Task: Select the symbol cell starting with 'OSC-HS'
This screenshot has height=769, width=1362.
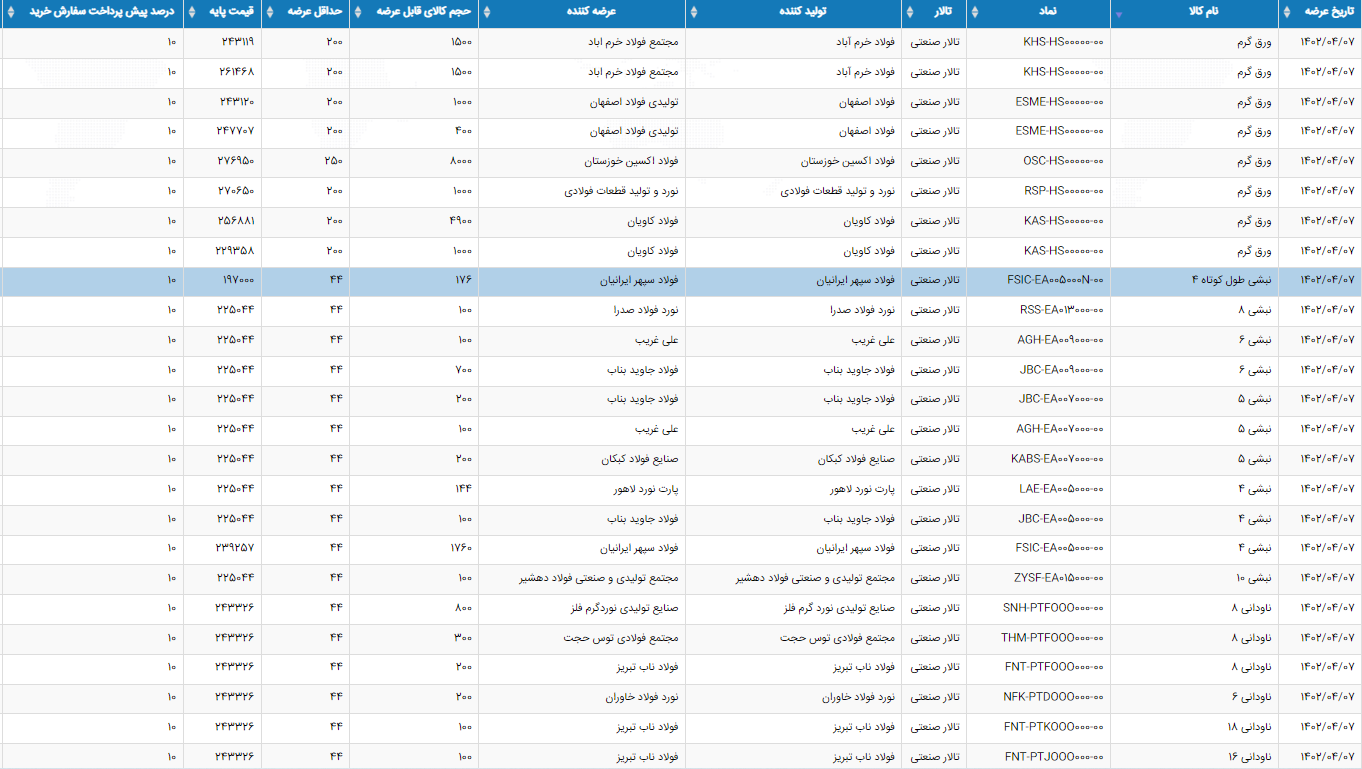Action: click(x=1063, y=161)
